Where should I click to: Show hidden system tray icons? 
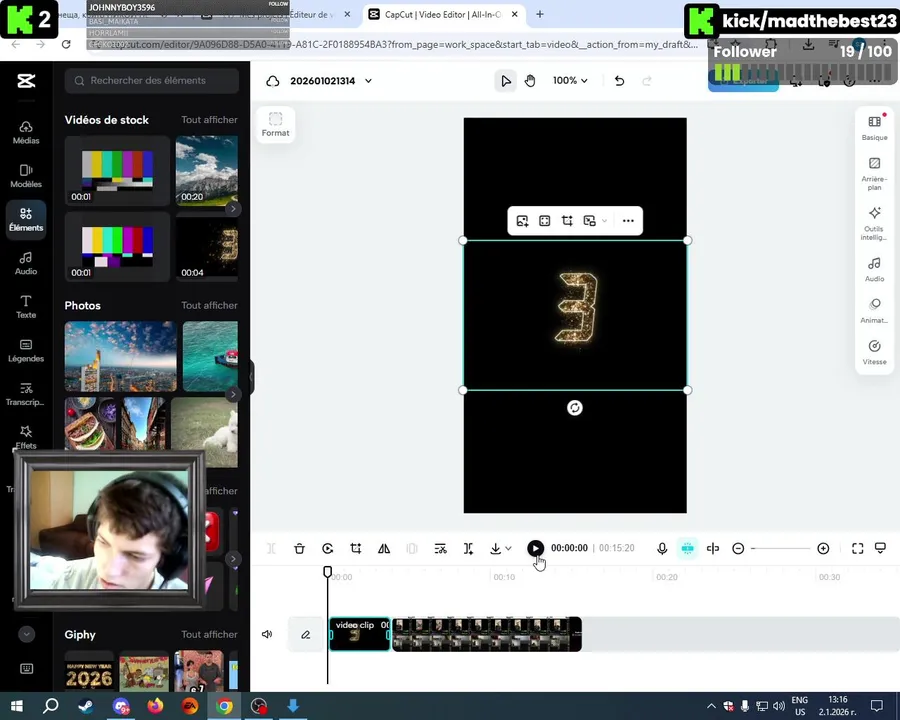point(711,706)
